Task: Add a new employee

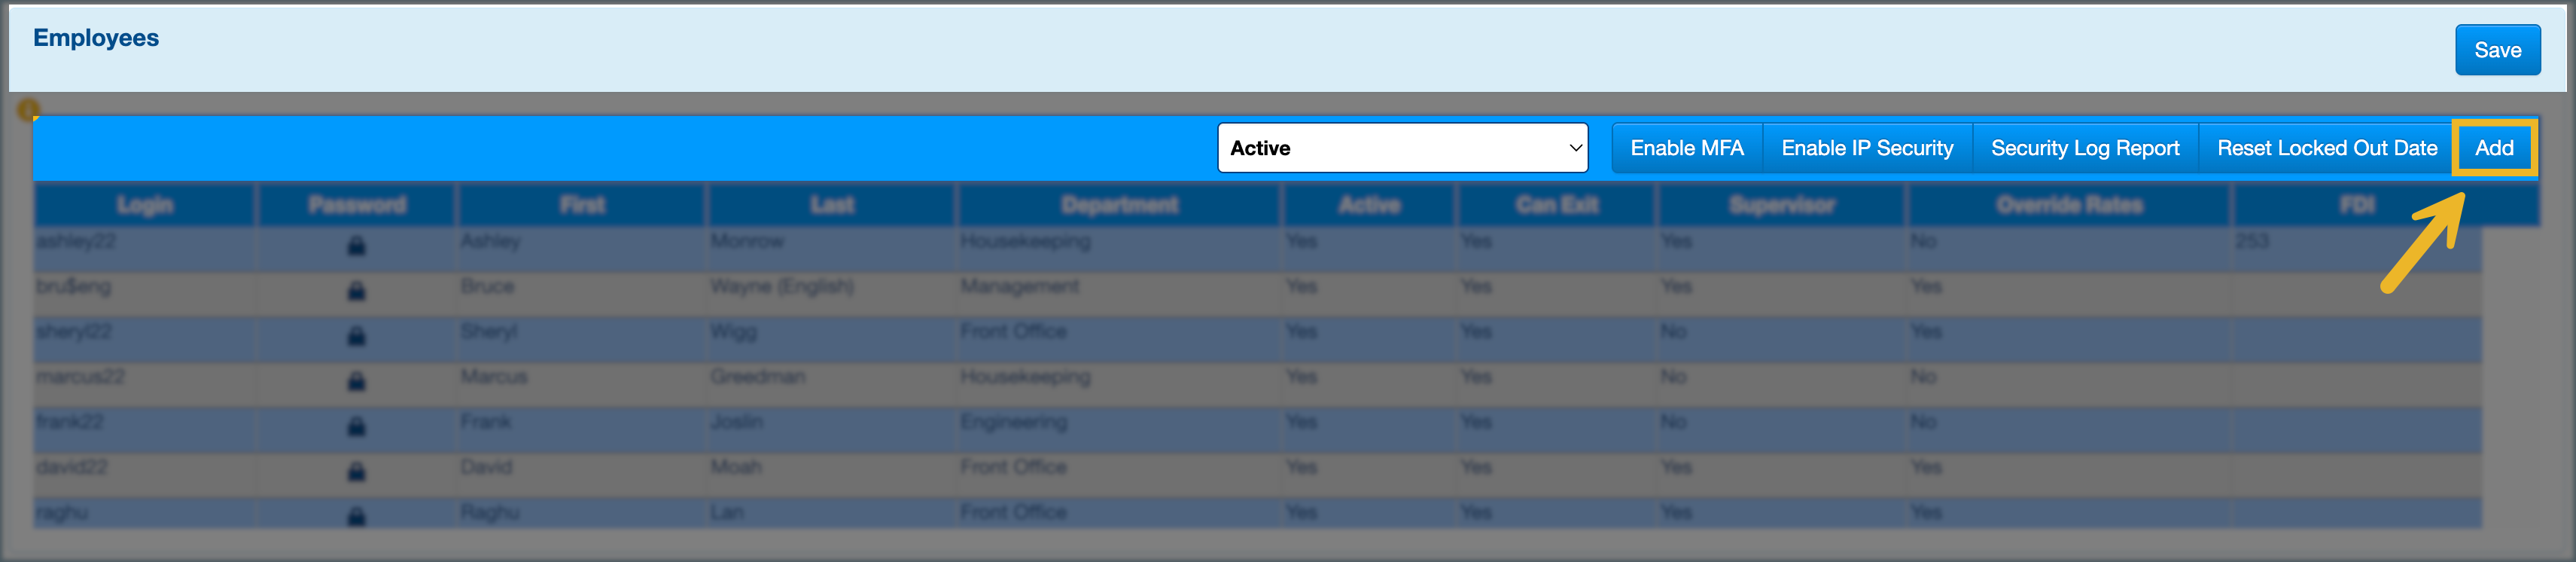Action: pyautogui.click(x=2493, y=148)
